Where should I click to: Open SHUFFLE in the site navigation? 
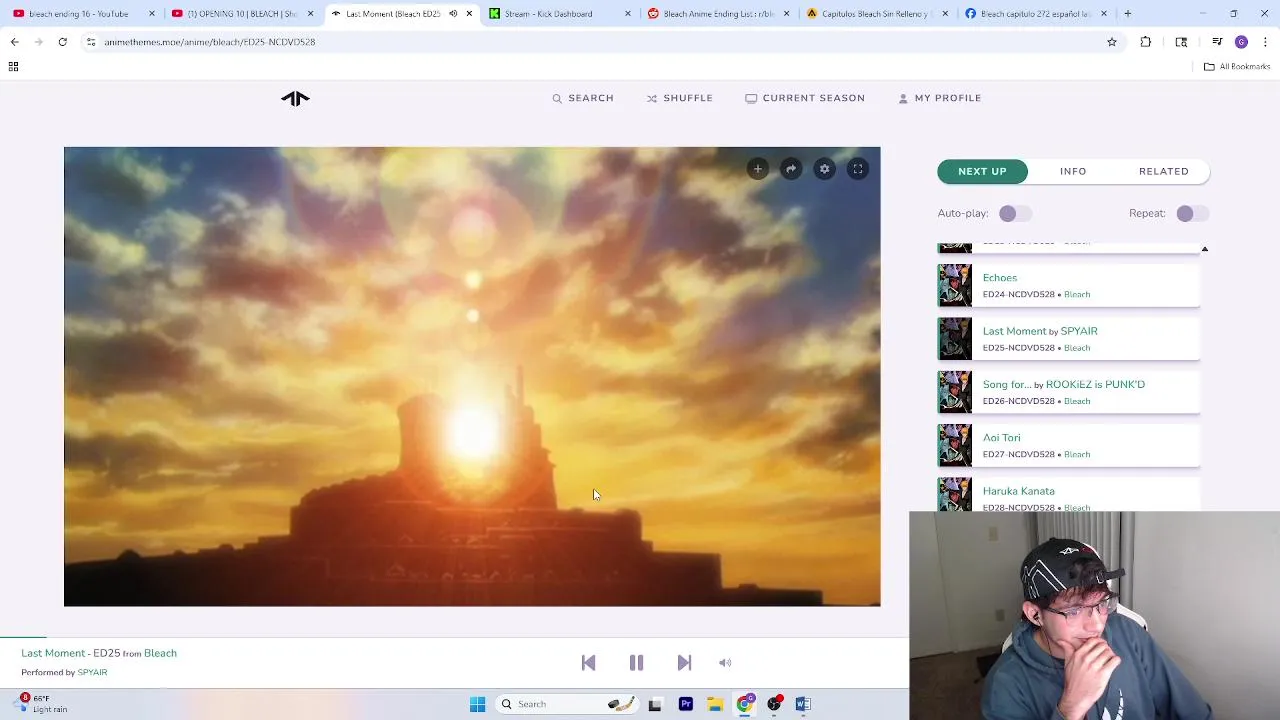click(679, 98)
